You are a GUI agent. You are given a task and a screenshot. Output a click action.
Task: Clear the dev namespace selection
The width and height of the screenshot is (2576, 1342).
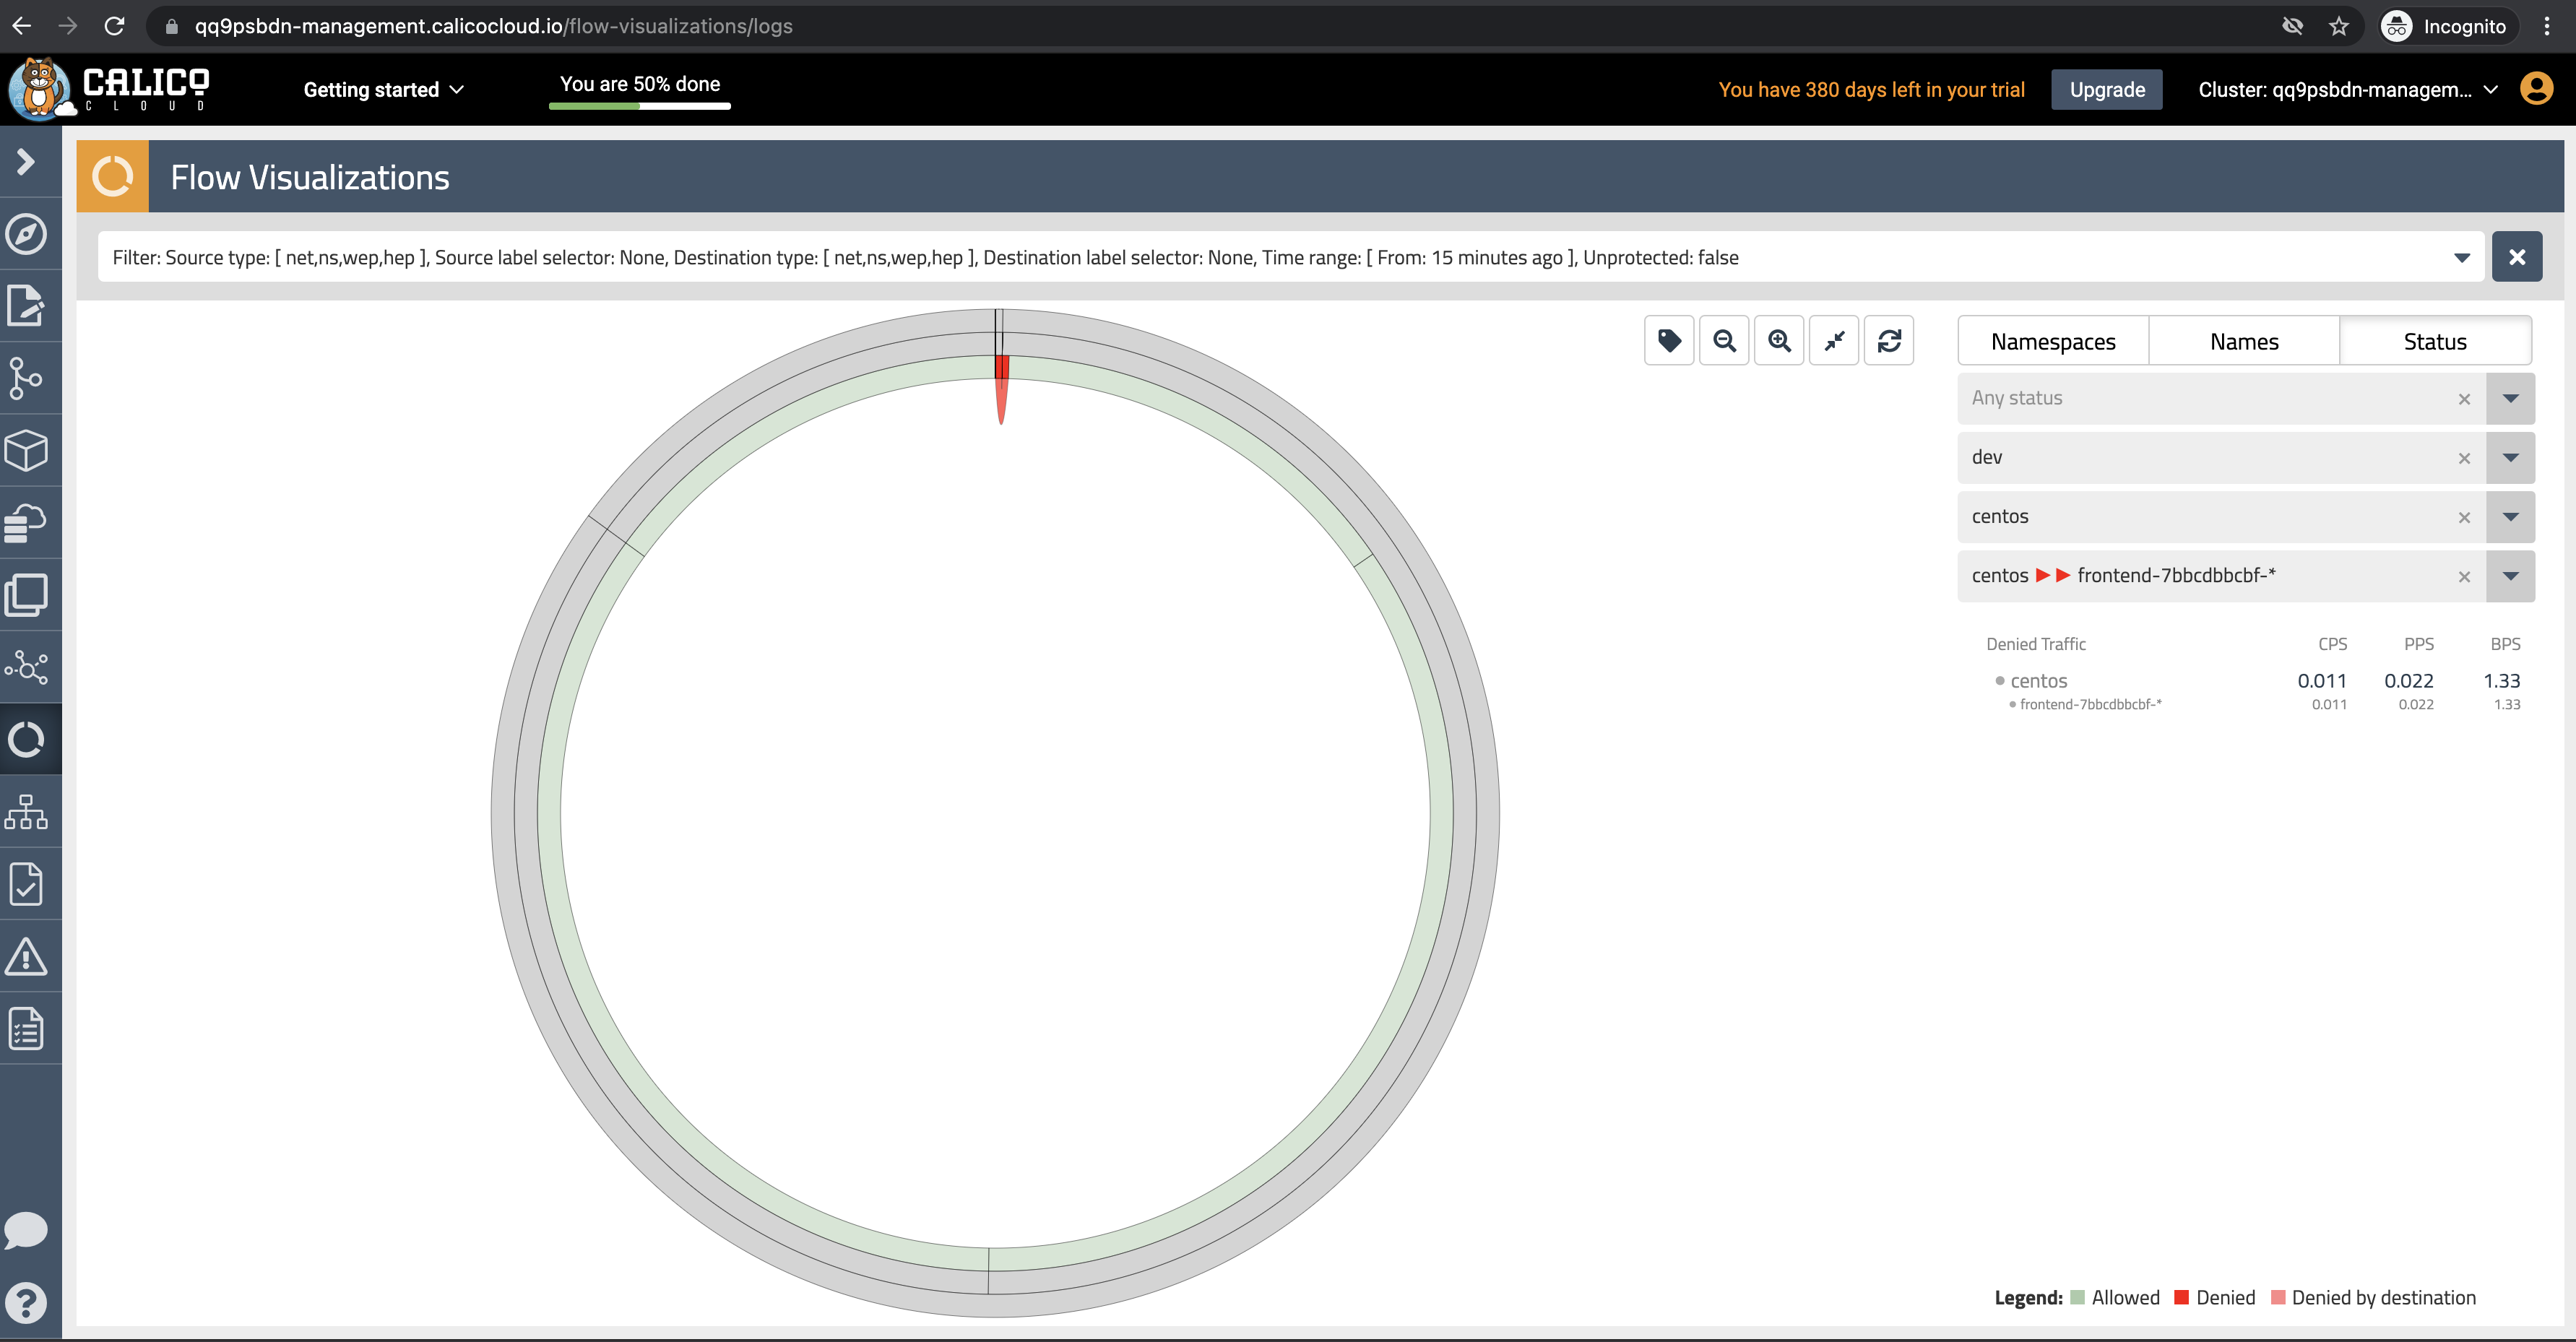tap(2464, 458)
